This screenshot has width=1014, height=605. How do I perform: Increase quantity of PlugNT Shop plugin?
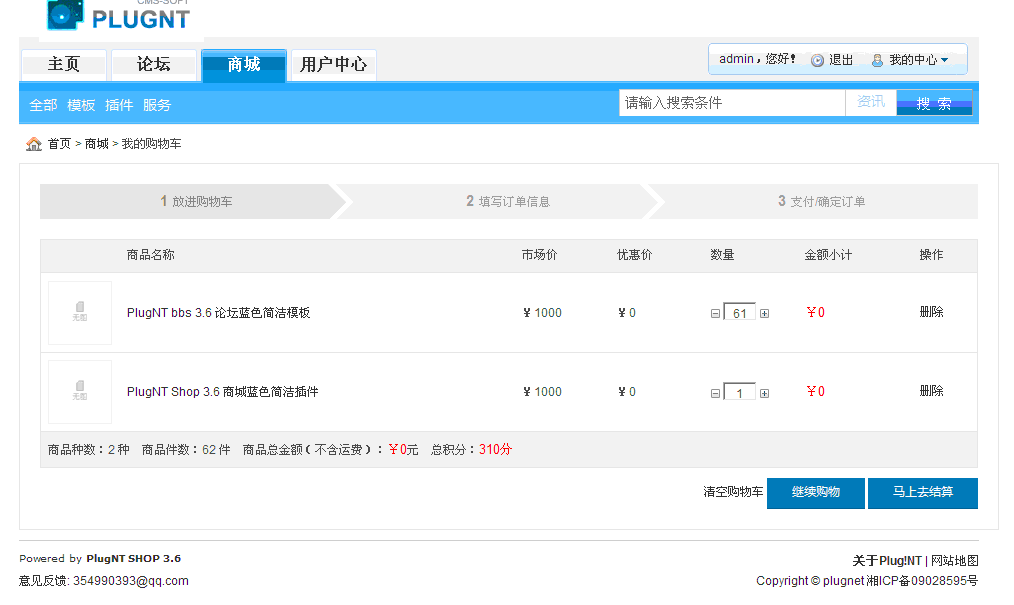[x=765, y=393]
